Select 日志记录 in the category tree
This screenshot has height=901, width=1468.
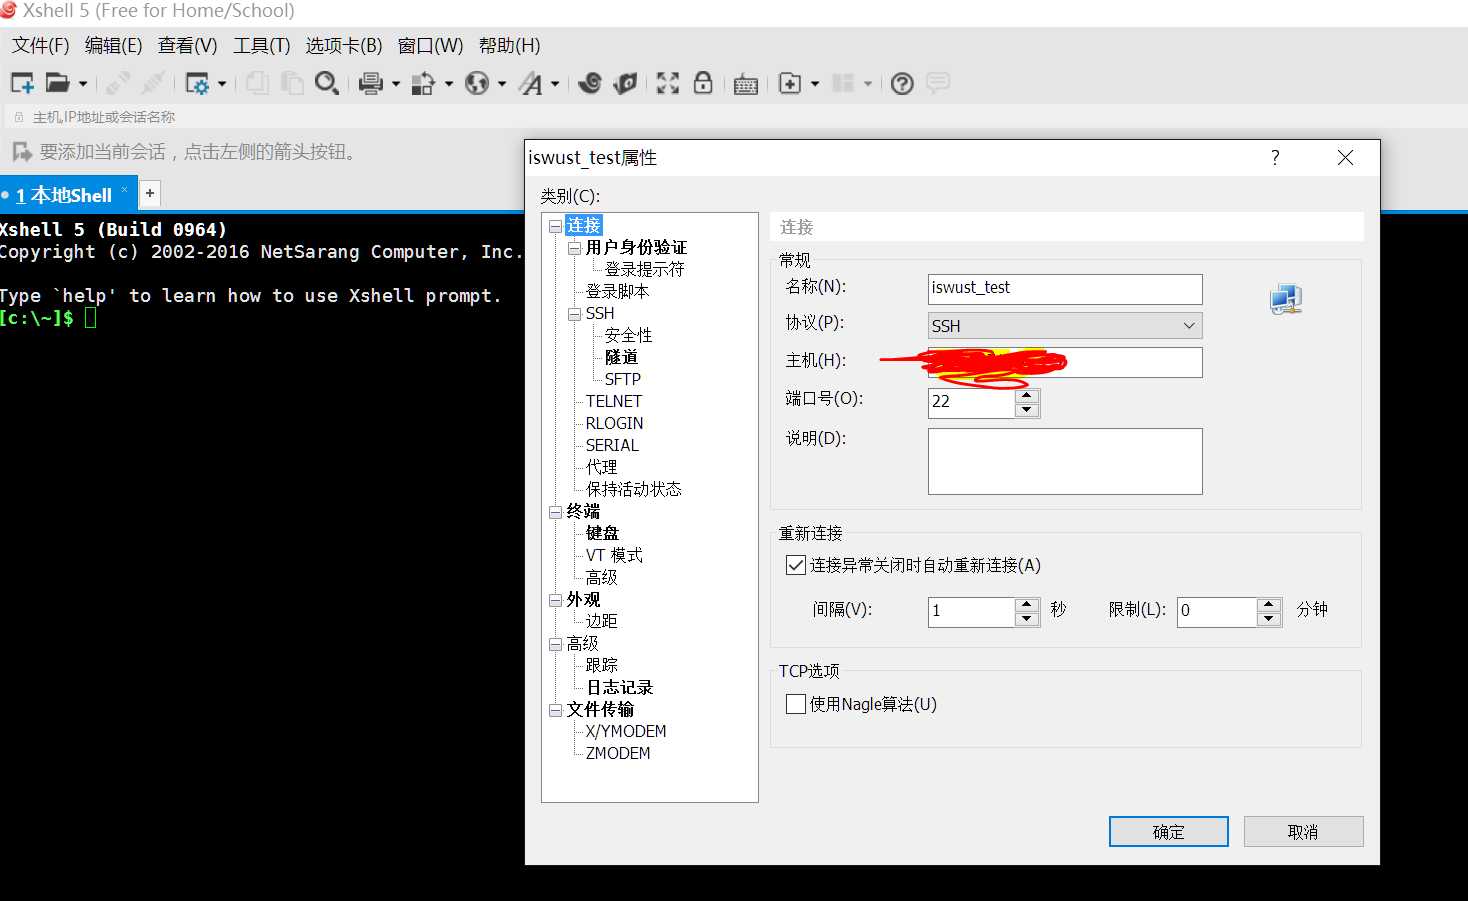pyautogui.click(x=619, y=688)
